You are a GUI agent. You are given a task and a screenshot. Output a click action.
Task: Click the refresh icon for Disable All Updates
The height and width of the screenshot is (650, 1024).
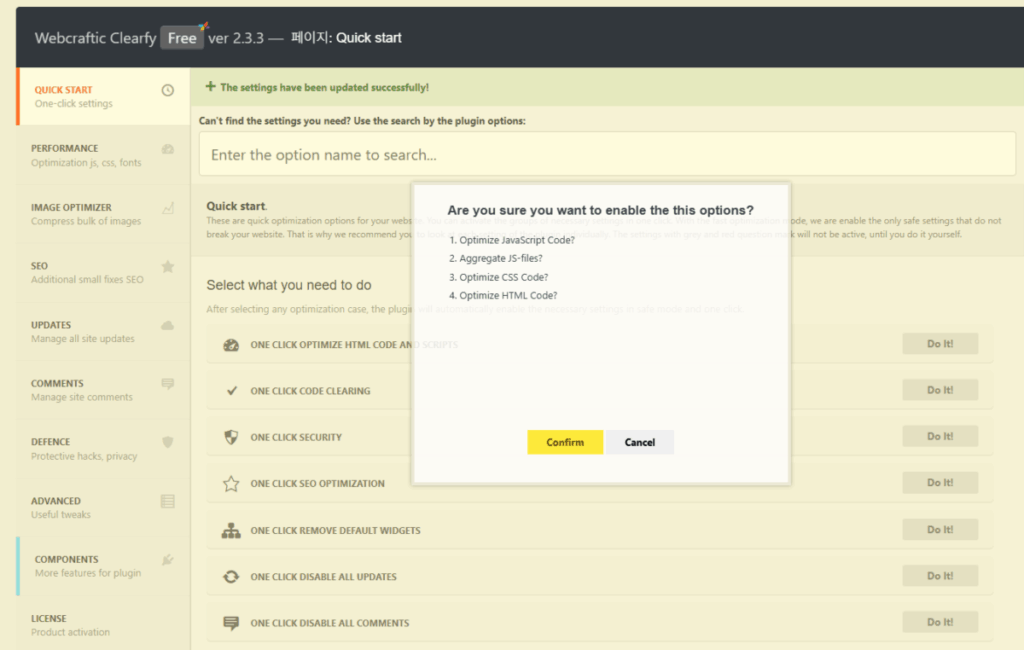[231, 577]
